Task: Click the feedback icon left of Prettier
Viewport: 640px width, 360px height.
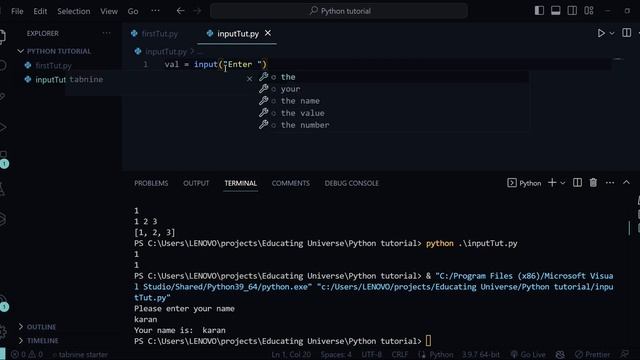Action: tap(560, 355)
